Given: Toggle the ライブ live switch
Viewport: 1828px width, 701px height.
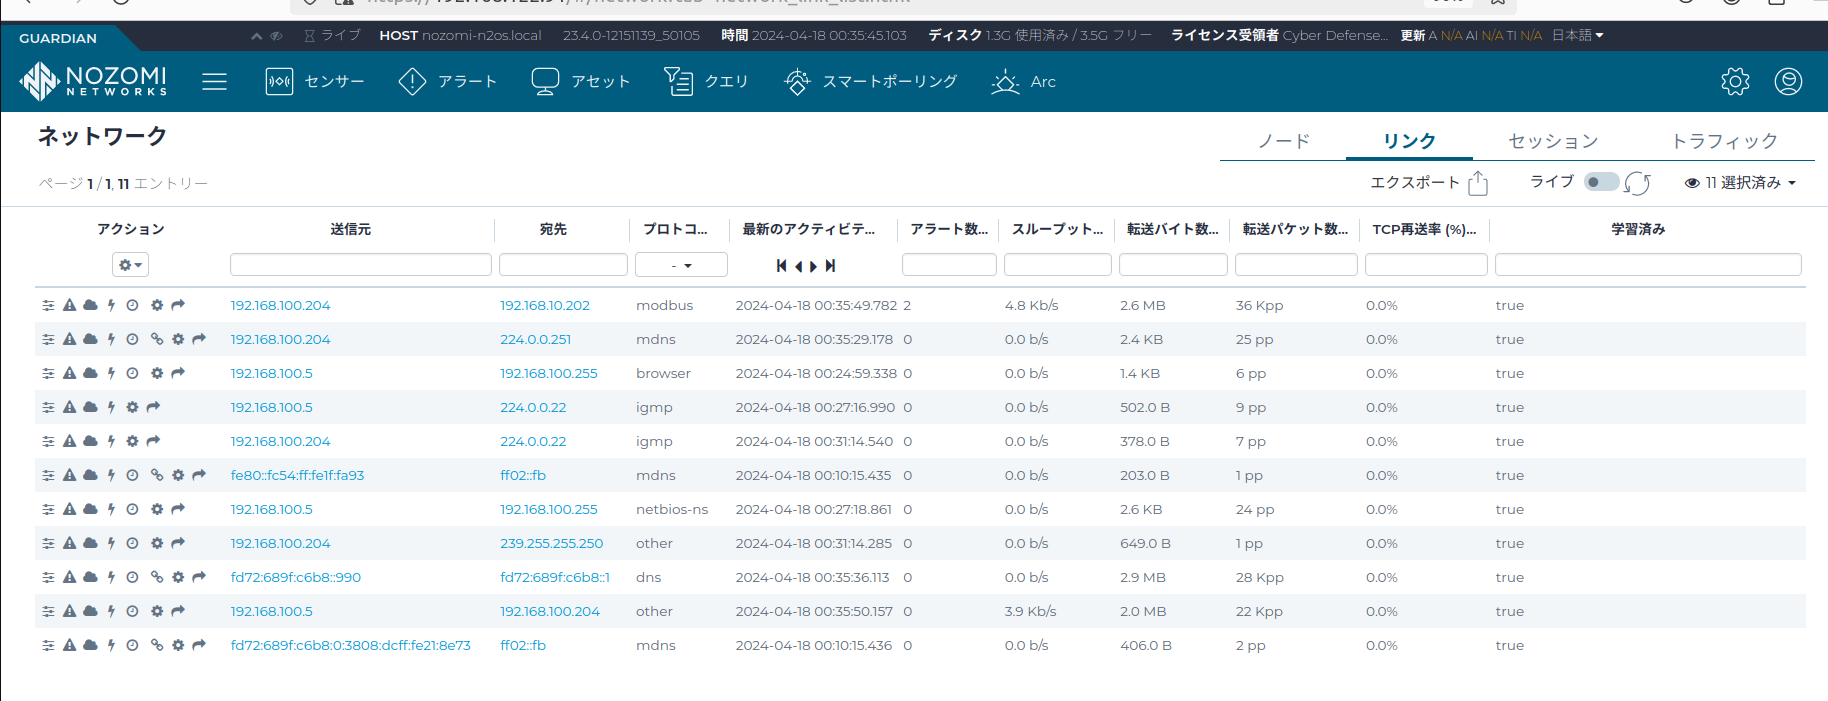Looking at the screenshot, I should (1600, 182).
